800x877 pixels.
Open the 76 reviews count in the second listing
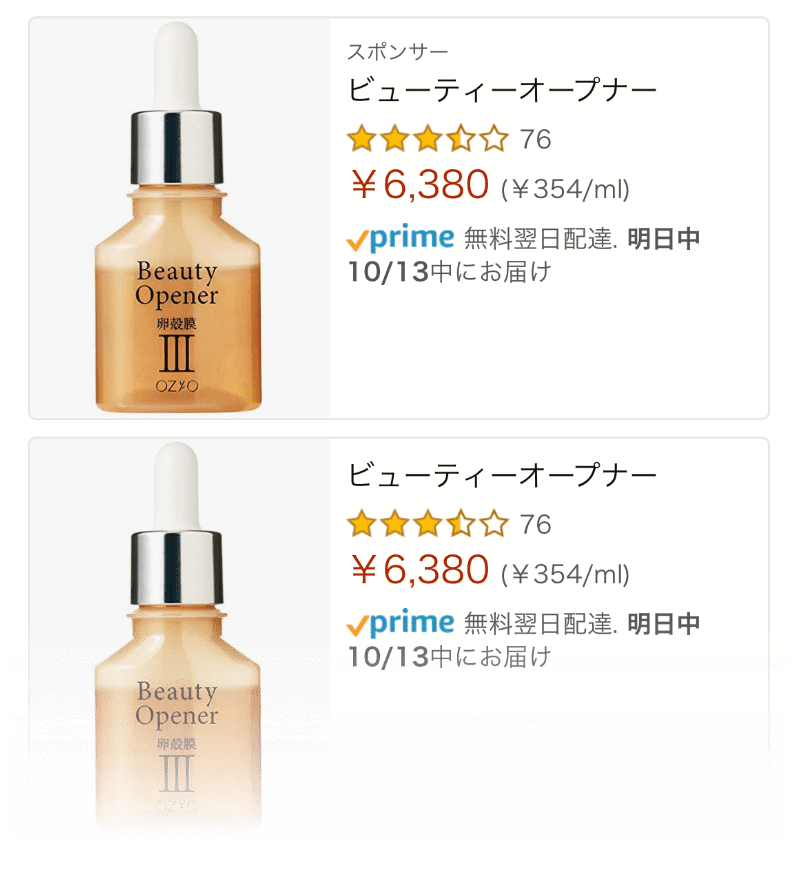coord(535,525)
